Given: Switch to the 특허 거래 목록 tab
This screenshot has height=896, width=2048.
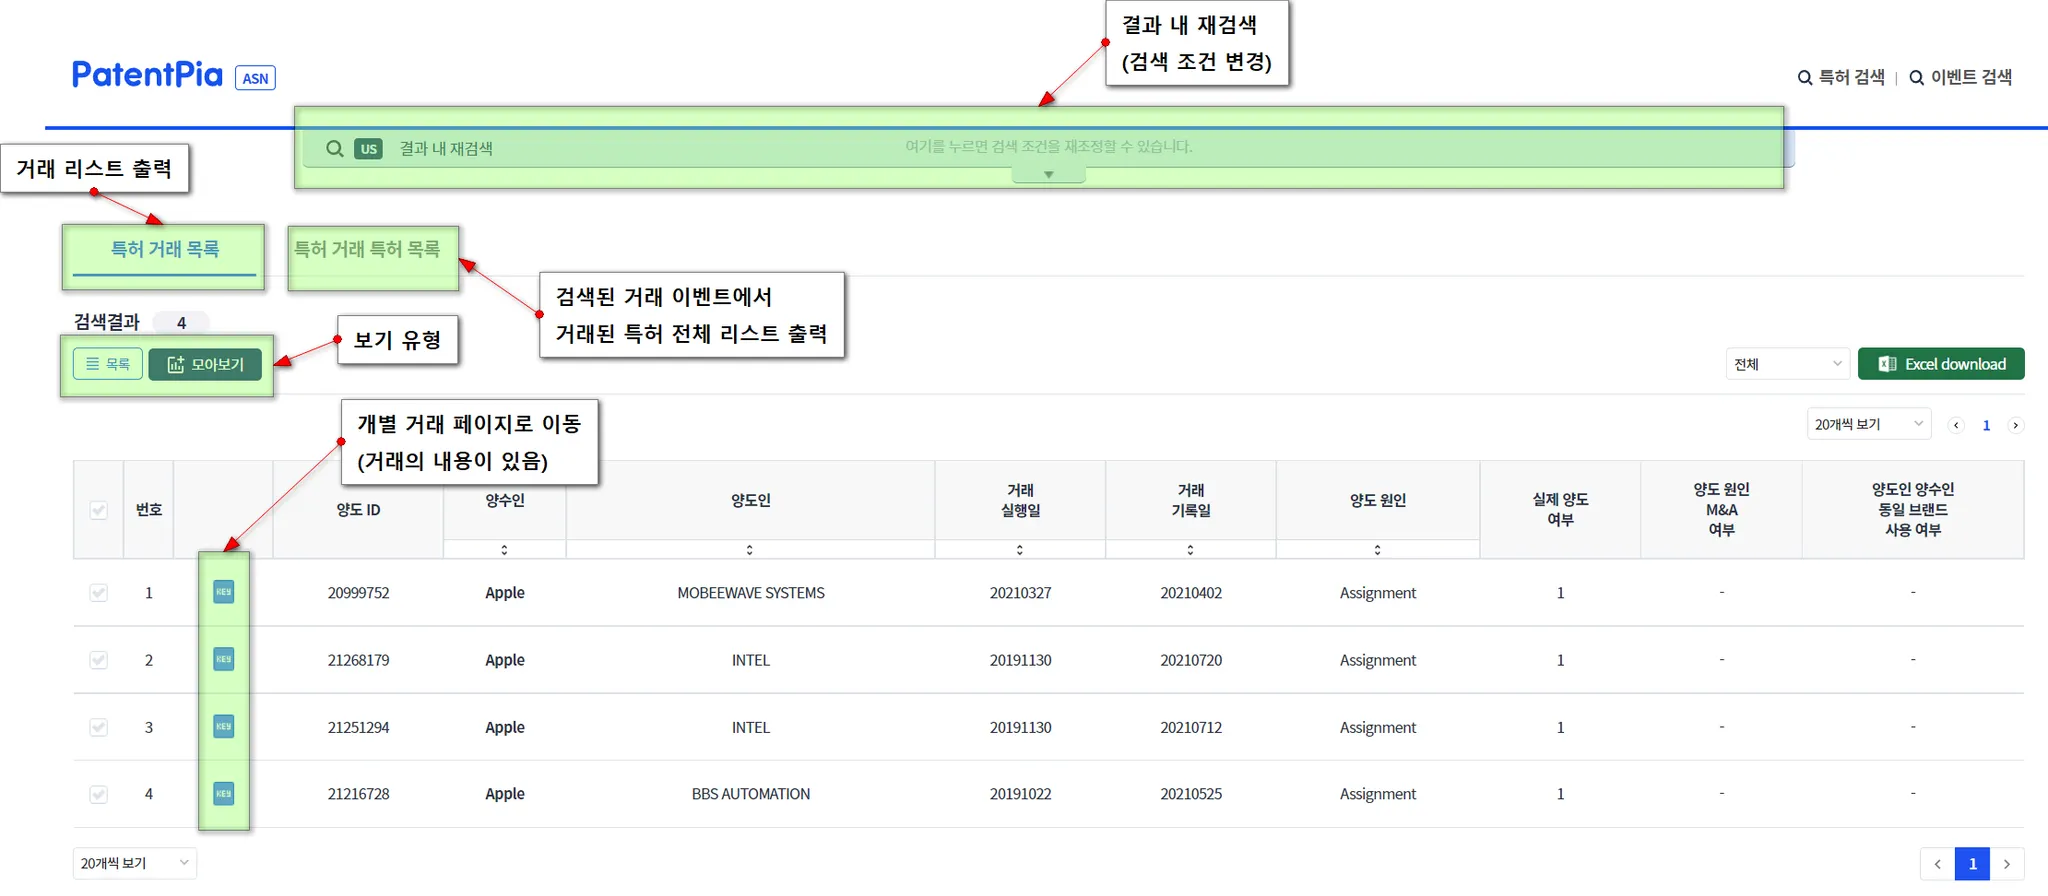Looking at the screenshot, I should pyautogui.click(x=164, y=250).
